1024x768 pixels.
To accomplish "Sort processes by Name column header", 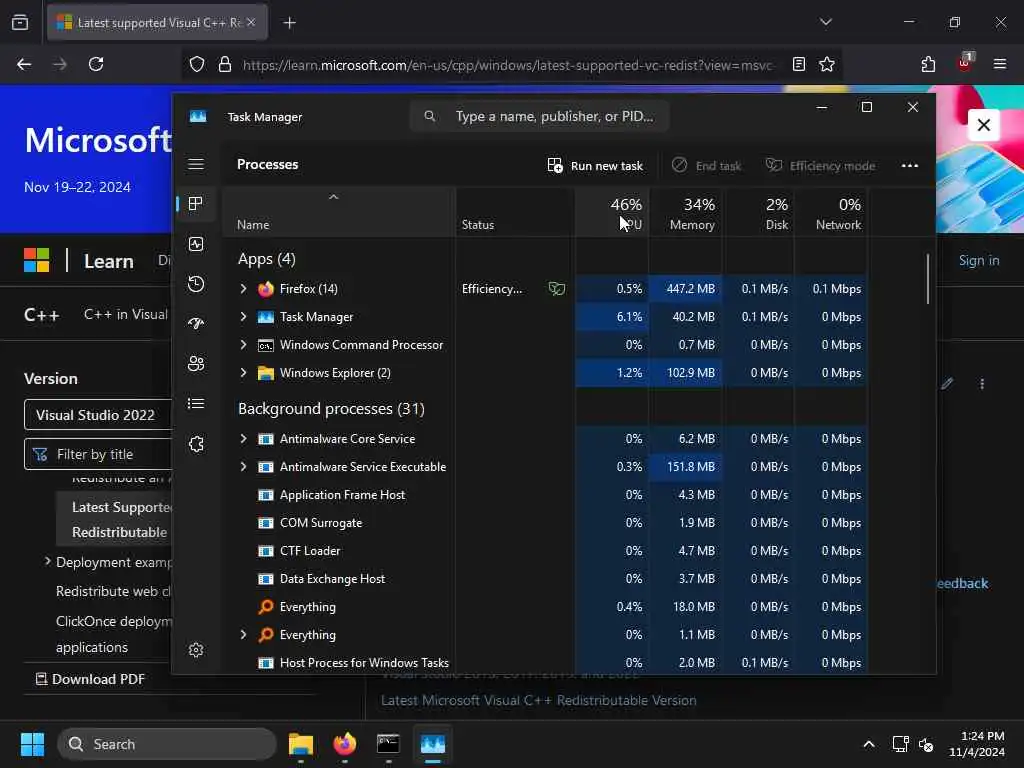I will [339, 213].
